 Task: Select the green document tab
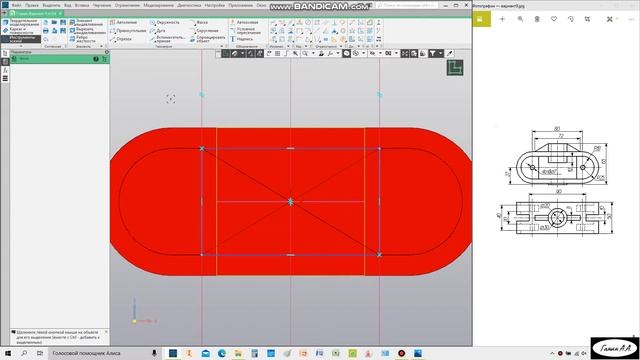pyautogui.click(x=36, y=13)
